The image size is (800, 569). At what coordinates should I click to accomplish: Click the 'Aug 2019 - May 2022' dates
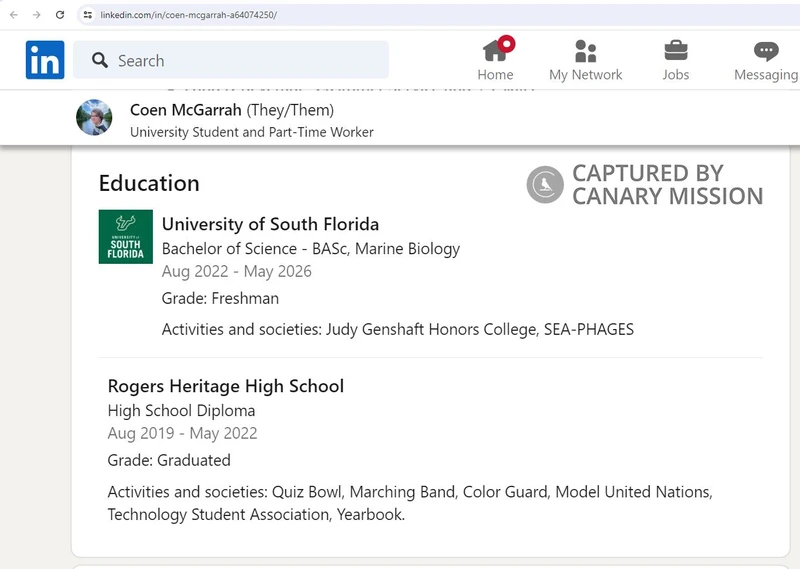click(x=182, y=433)
